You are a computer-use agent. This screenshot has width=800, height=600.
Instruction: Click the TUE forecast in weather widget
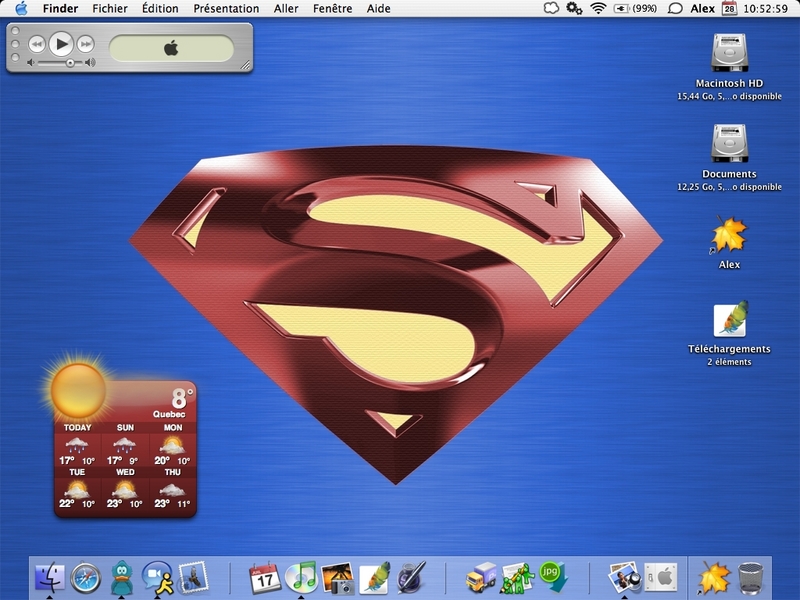point(77,489)
